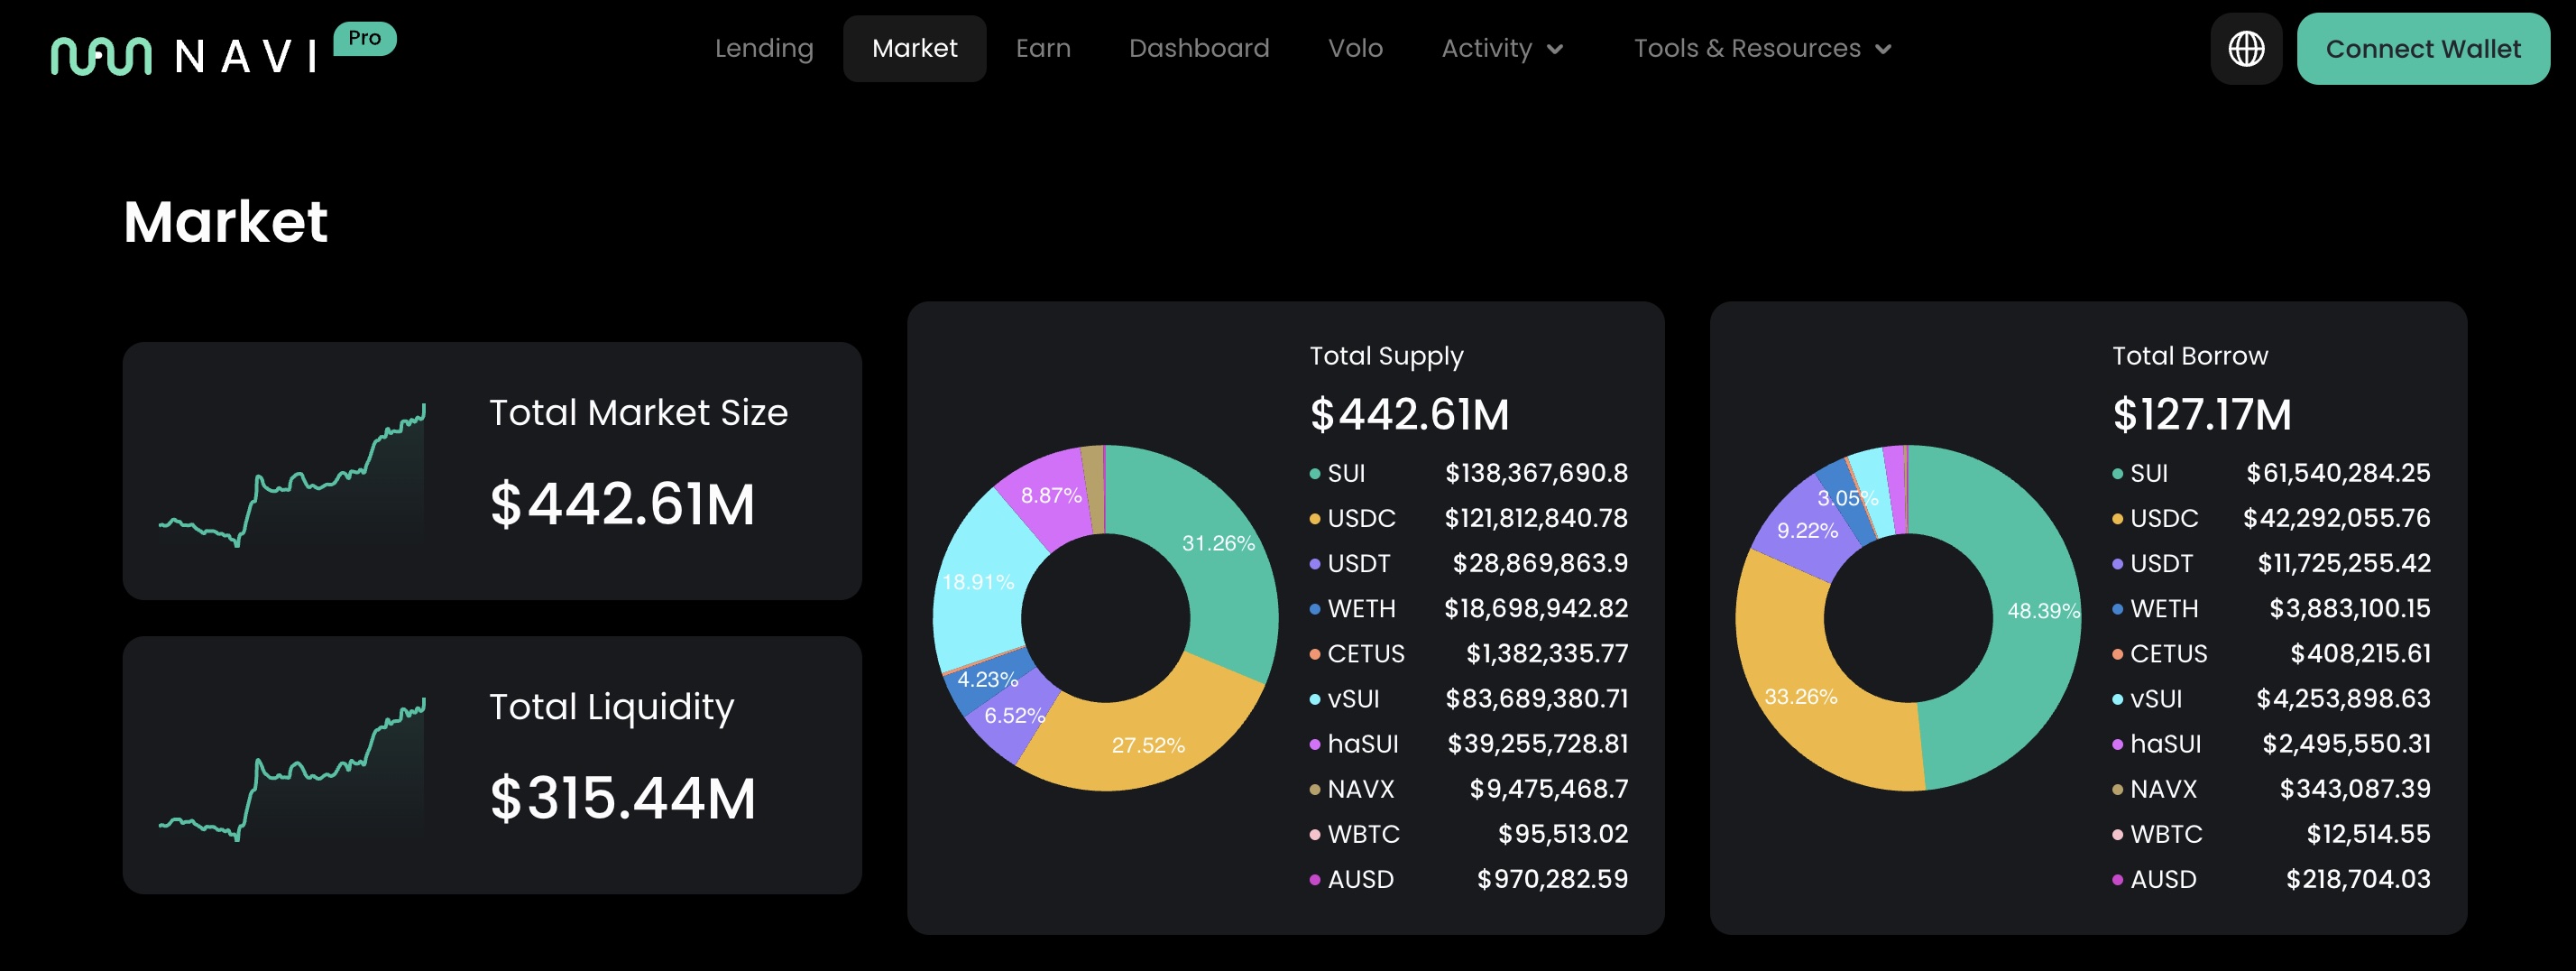Click WBTC legend dot in Total Supply
This screenshot has height=971, width=2576.
[1314, 835]
